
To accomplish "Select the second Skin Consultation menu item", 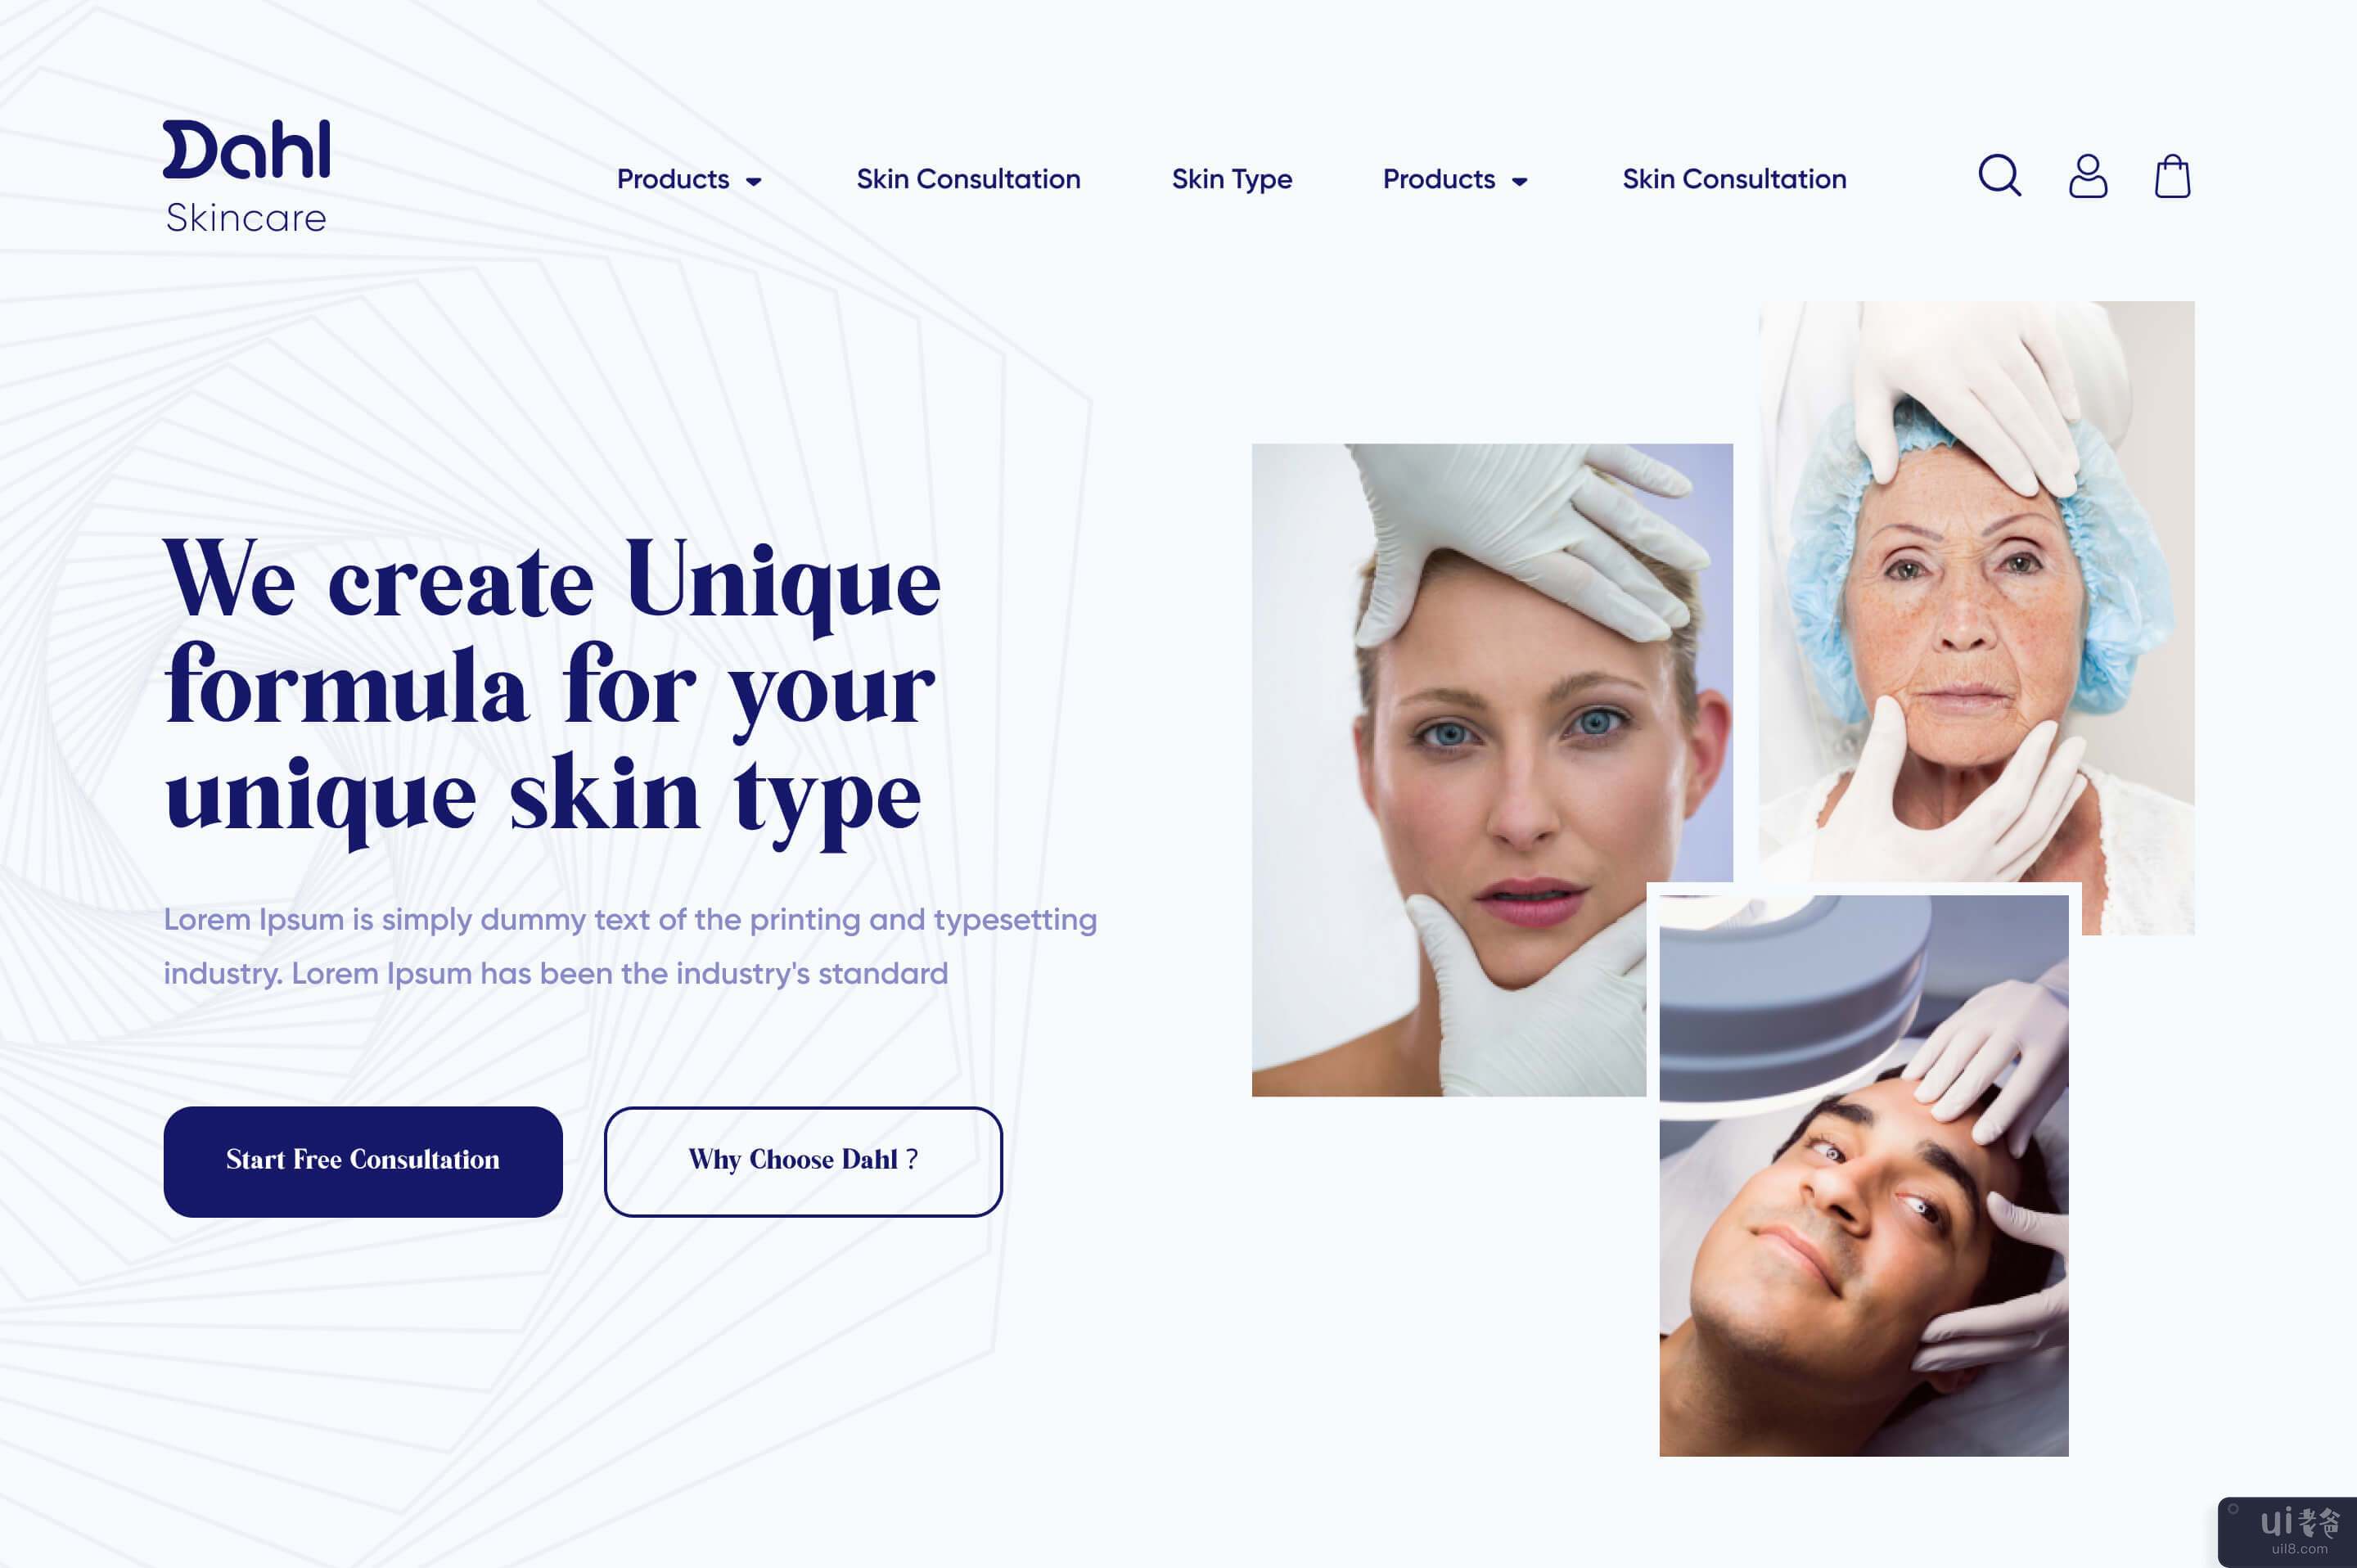I will (x=1733, y=178).
